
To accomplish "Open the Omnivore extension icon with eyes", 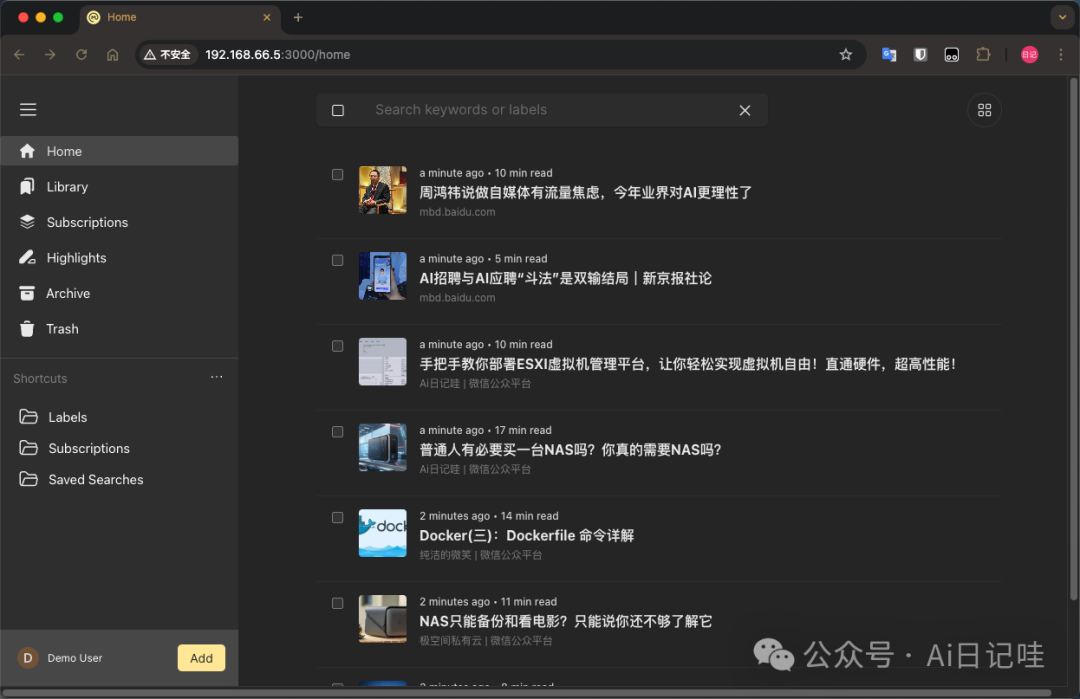I will [x=952, y=54].
